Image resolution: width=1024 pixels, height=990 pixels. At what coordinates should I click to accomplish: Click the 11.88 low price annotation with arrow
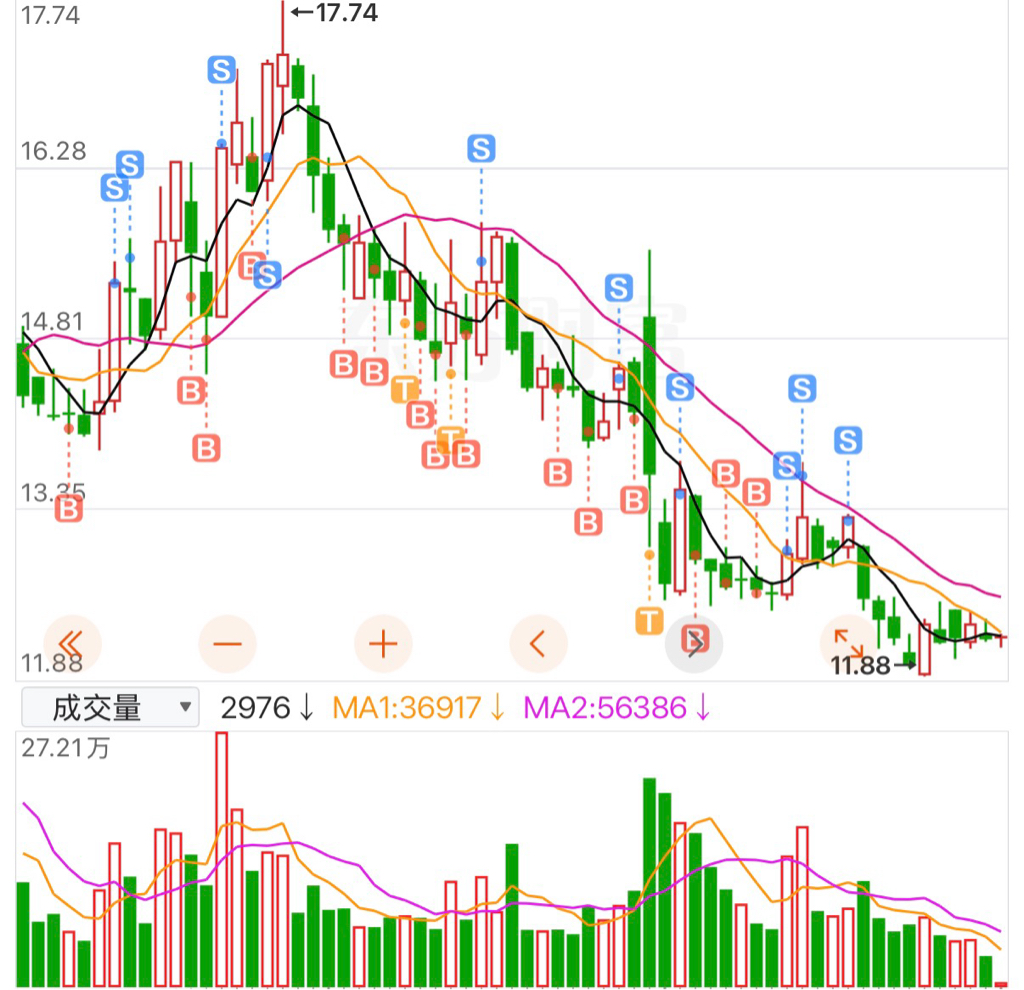pos(872,665)
